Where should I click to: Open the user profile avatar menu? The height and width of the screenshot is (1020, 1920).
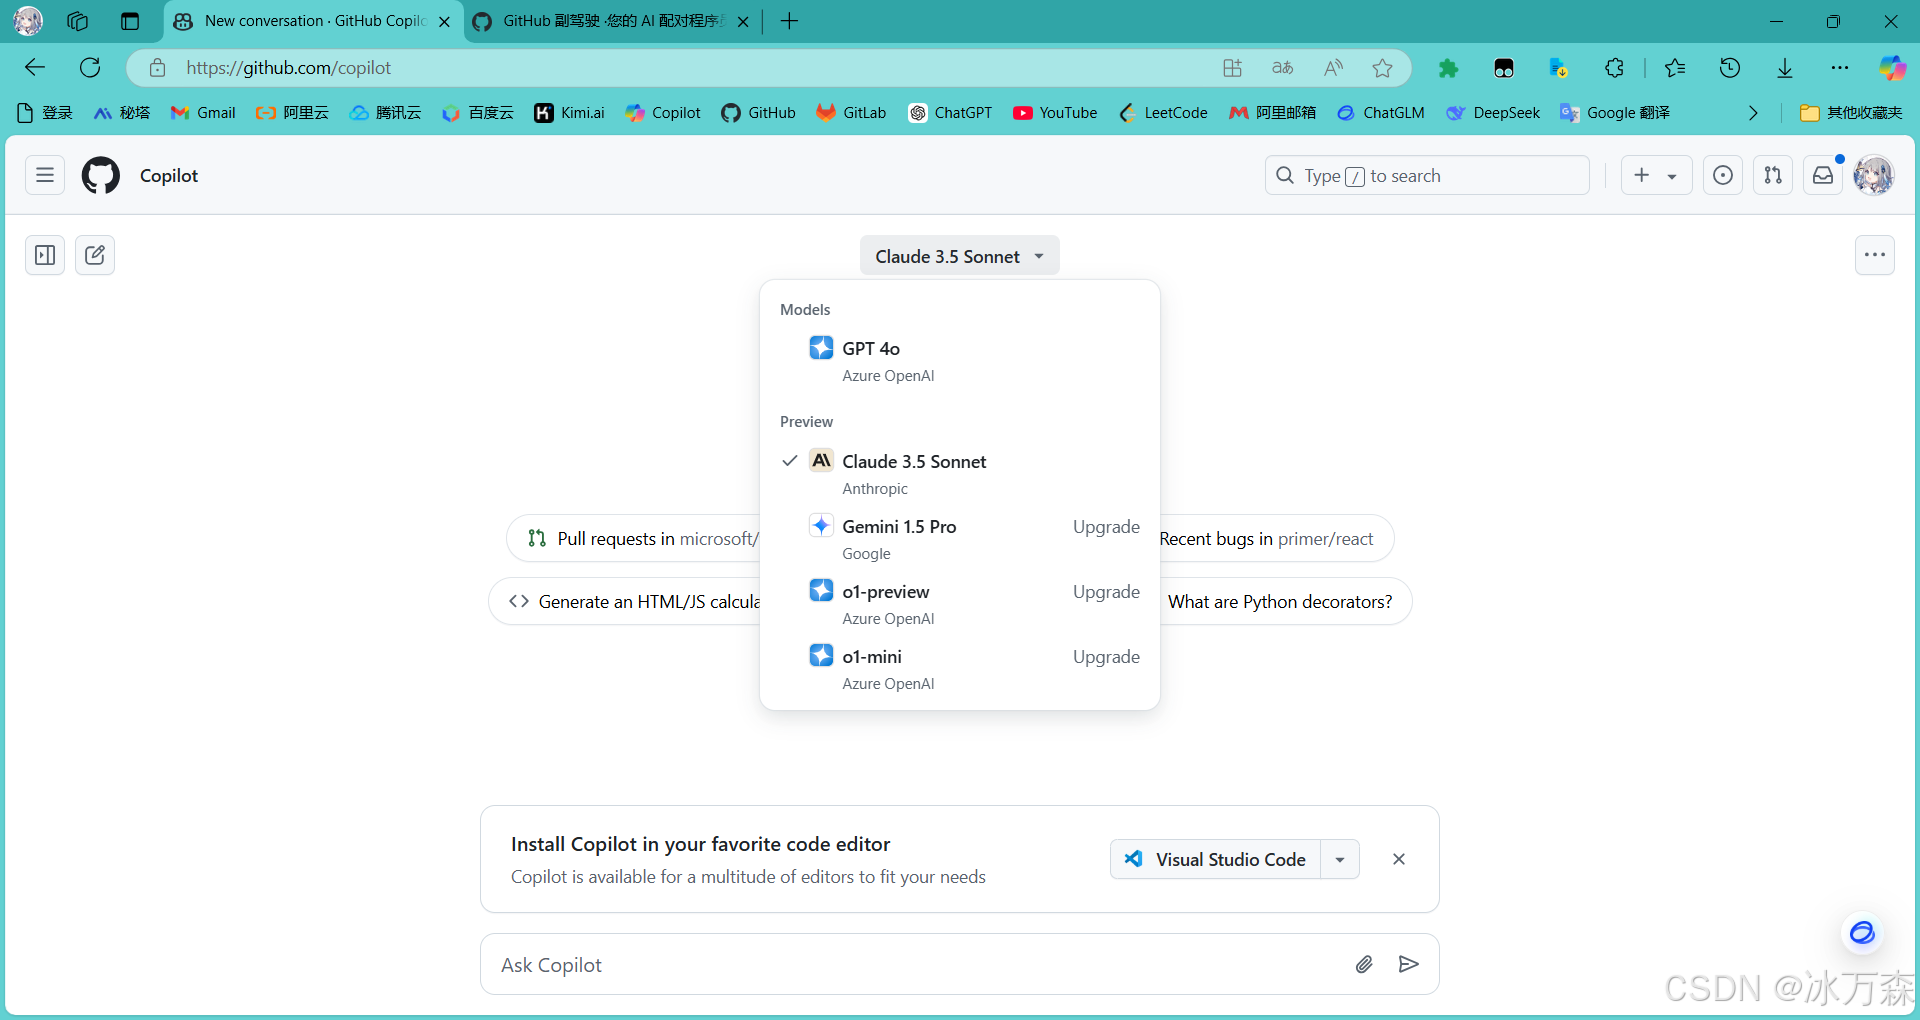click(x=1873, y=175)
